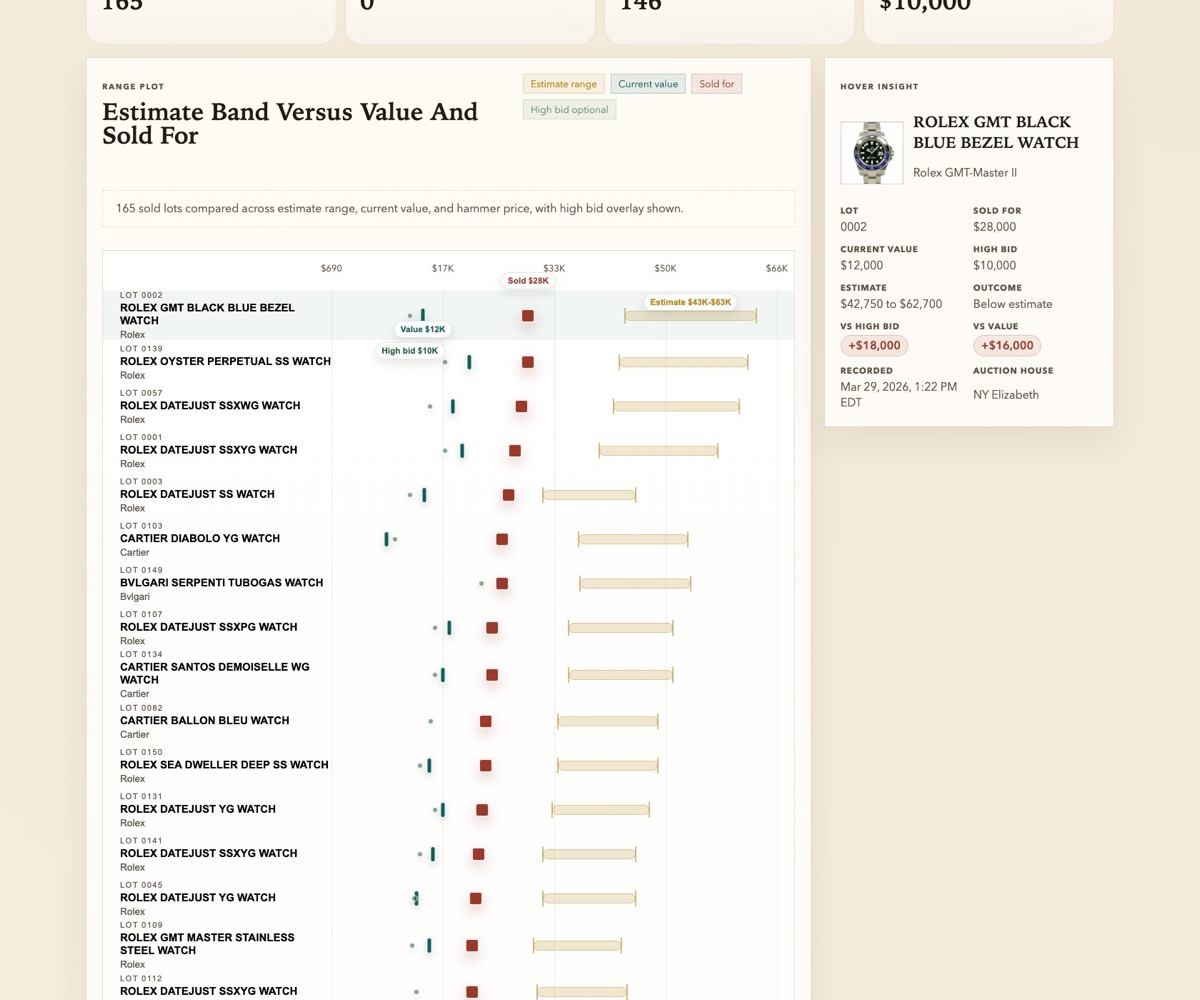This screenshot has width=1200, height=1000.
Task: Click red sold marker for Lot 0045
Action: click(475, 898)
